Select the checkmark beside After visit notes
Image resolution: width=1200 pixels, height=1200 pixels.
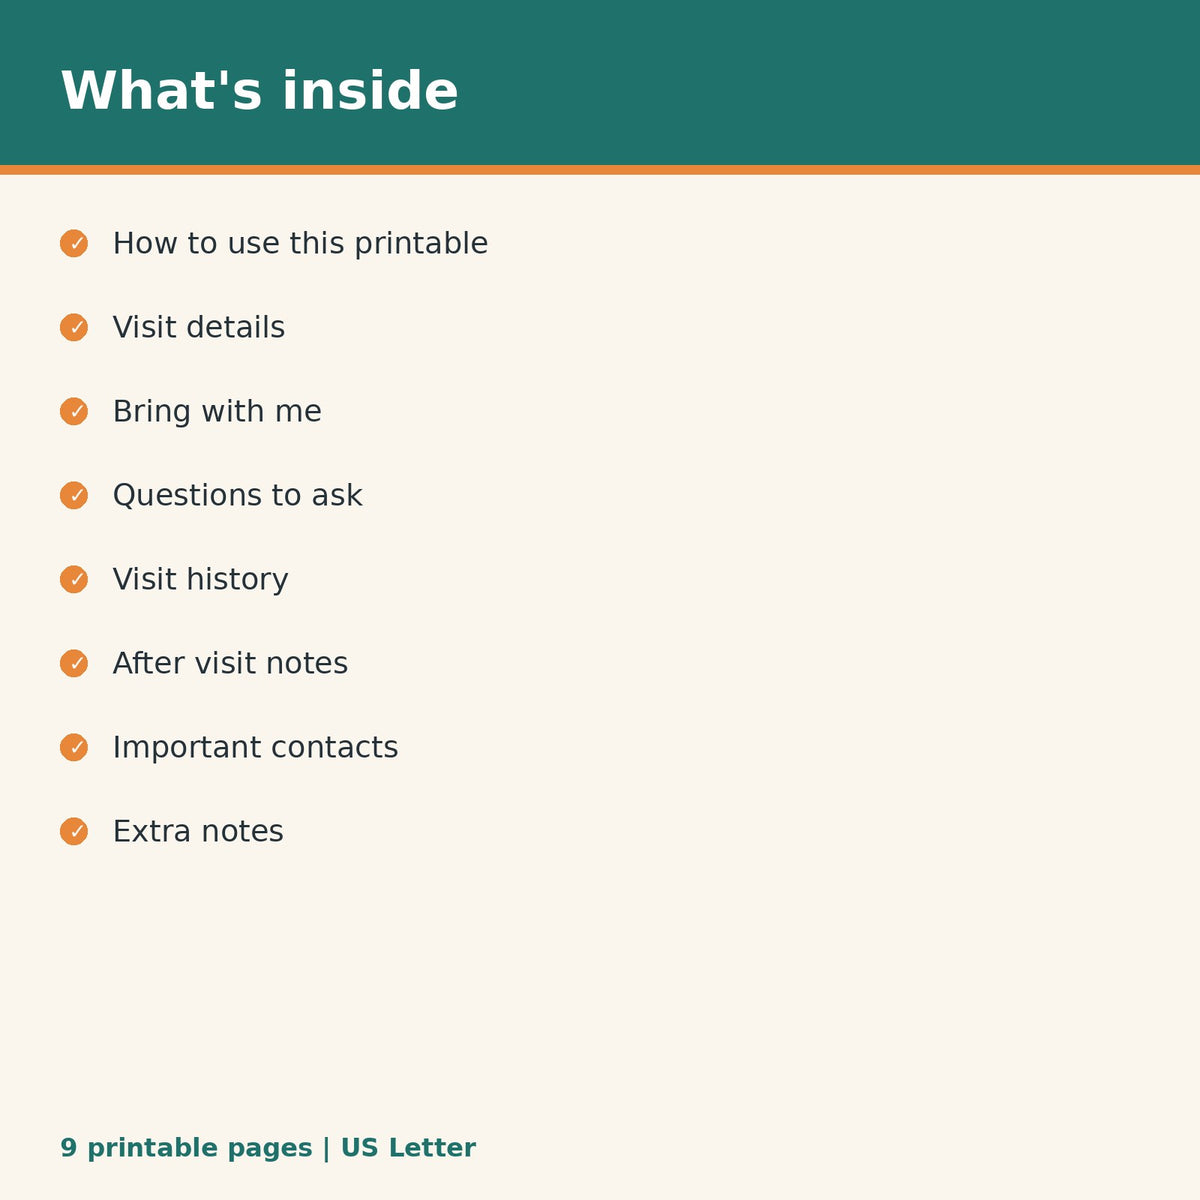[x=74, y=664]
